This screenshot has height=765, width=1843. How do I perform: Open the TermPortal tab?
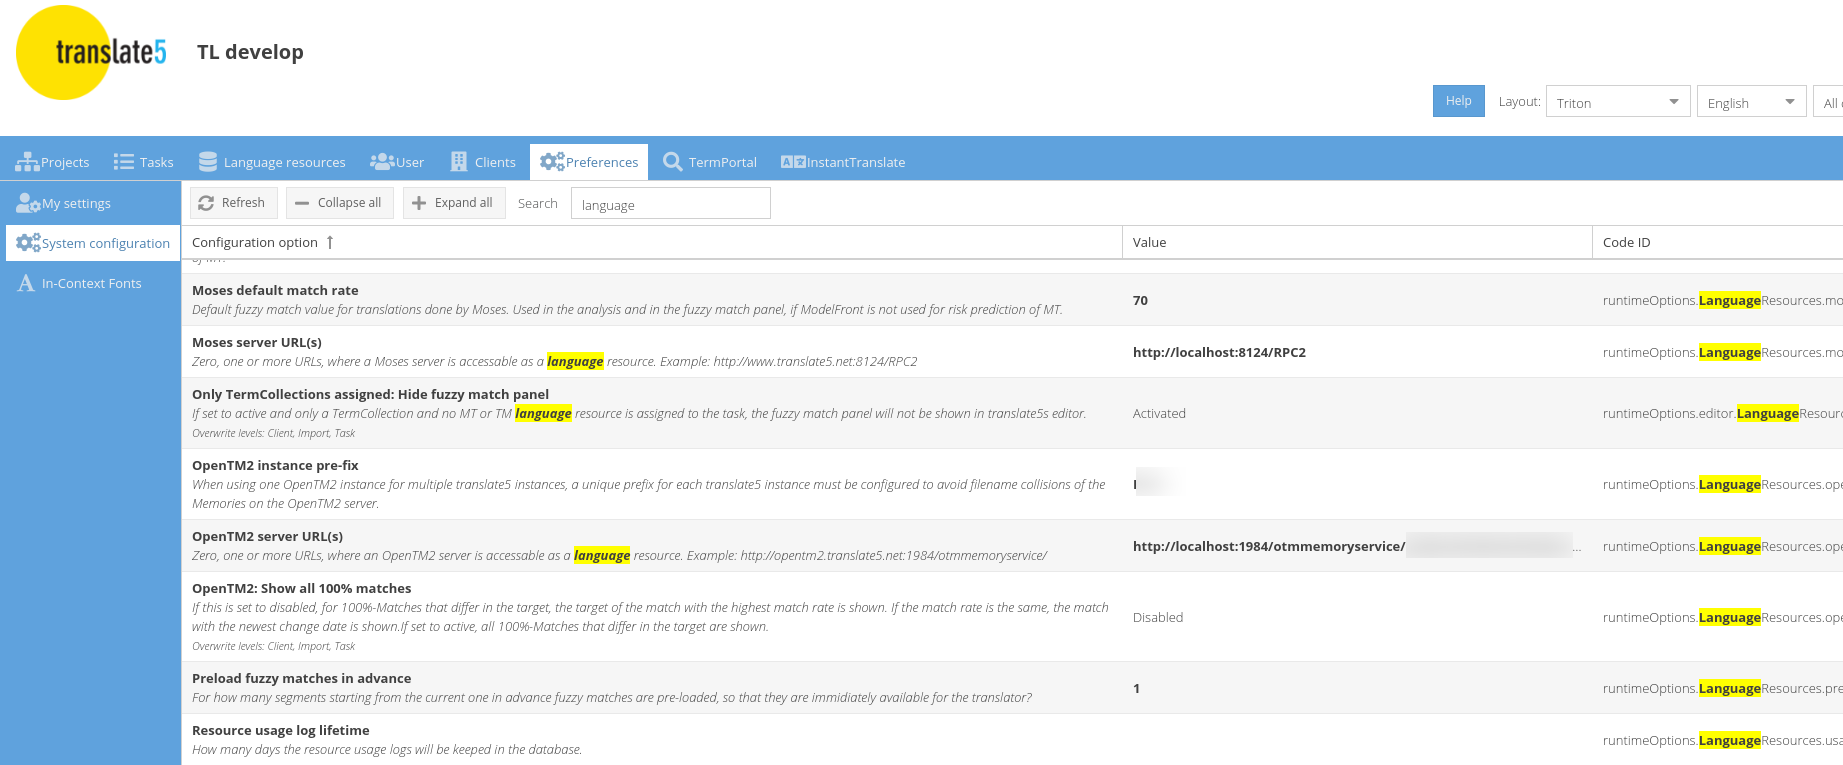[710, 162]
